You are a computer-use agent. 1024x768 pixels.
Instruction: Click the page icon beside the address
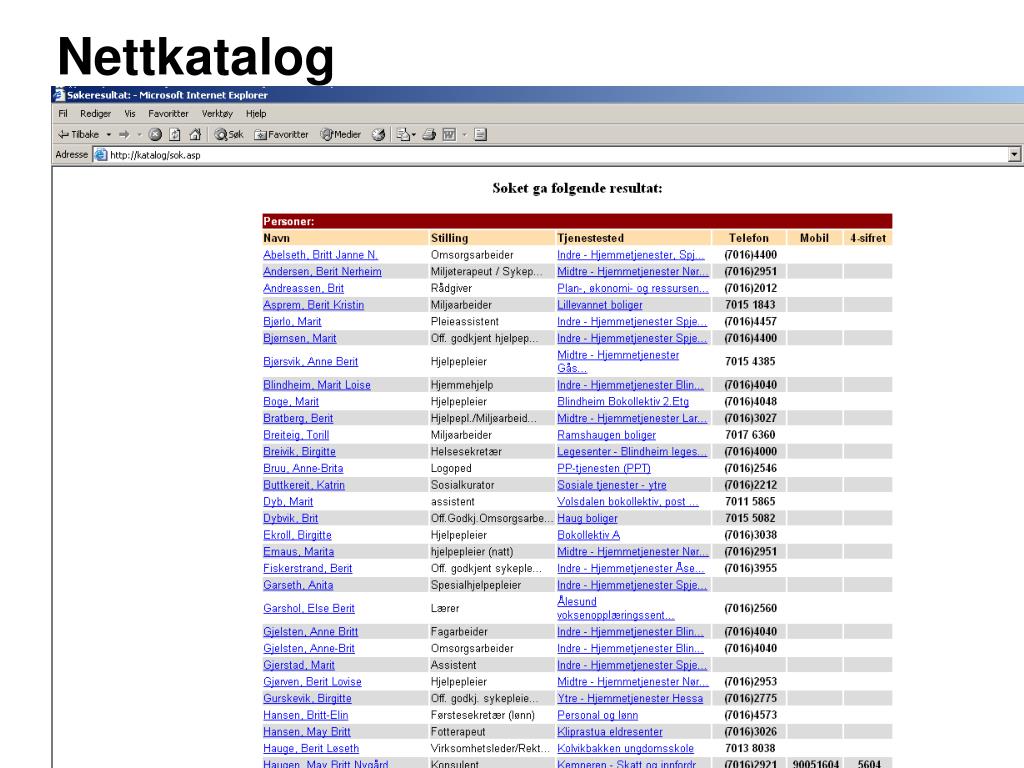click(x=101, y=155)
